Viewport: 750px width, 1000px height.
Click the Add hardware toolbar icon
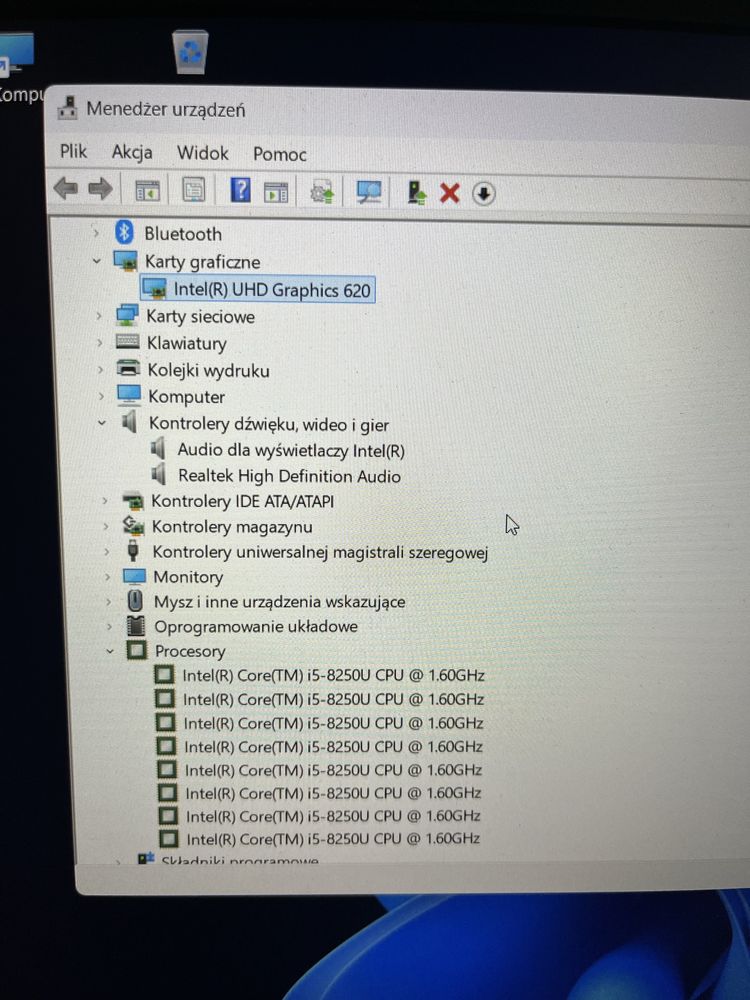point(416,193)
